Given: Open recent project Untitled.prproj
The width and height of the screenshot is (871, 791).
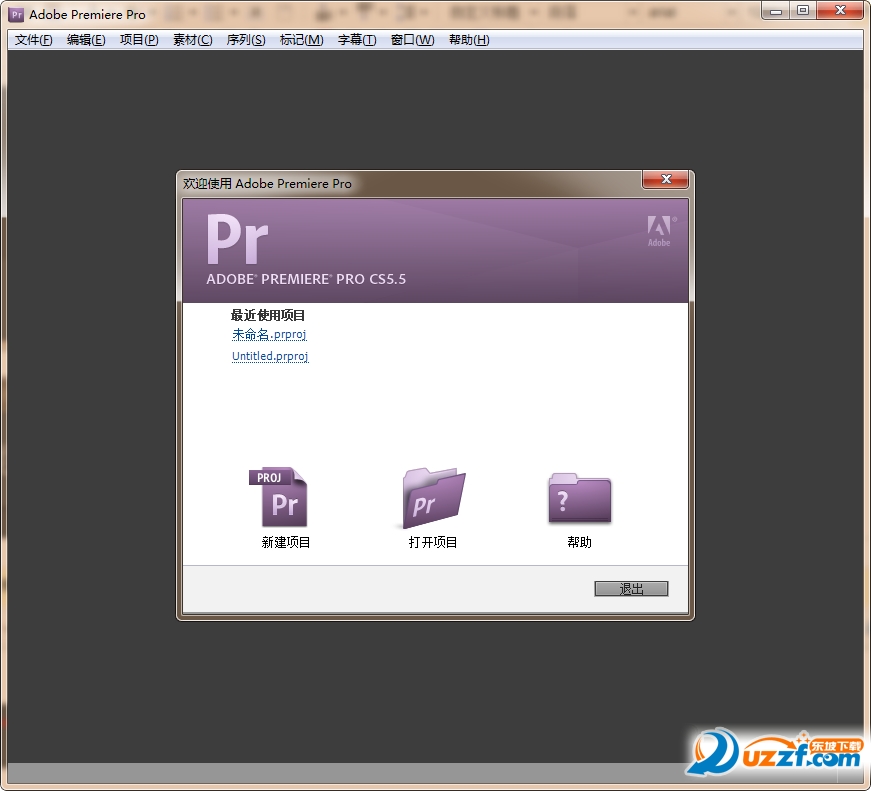Looking at the screenshot, I should pyautogui.click(x=270, y=356).
